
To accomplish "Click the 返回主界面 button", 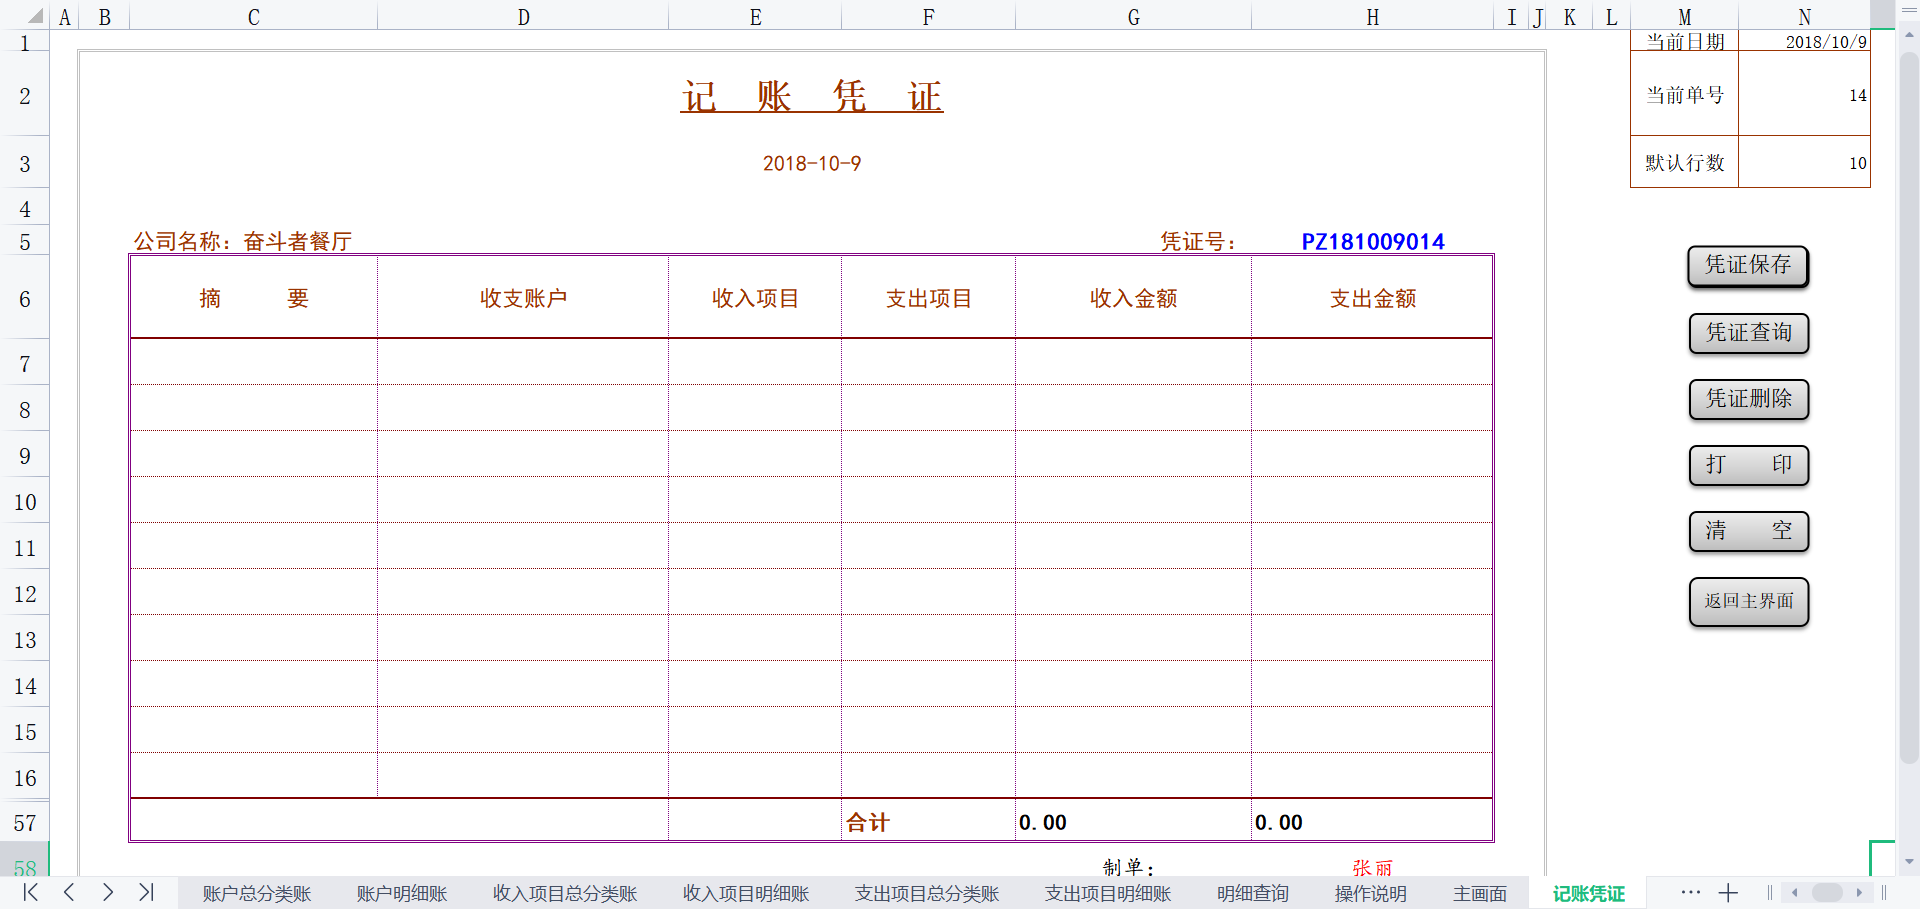I will coord(1749,602).
